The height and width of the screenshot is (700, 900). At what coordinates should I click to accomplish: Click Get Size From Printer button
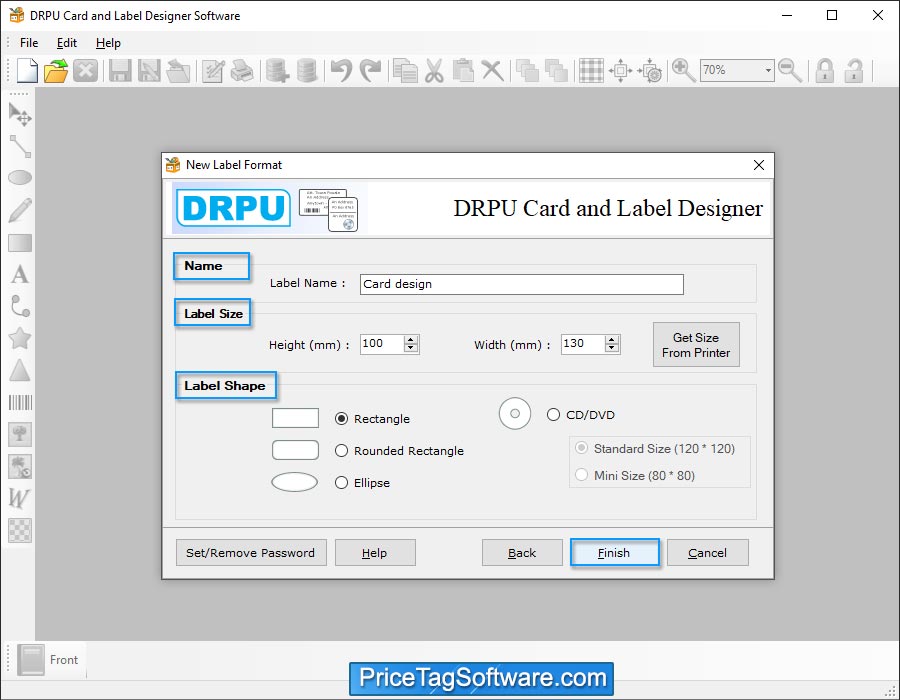pyautogui.click(x=696, y=345)
